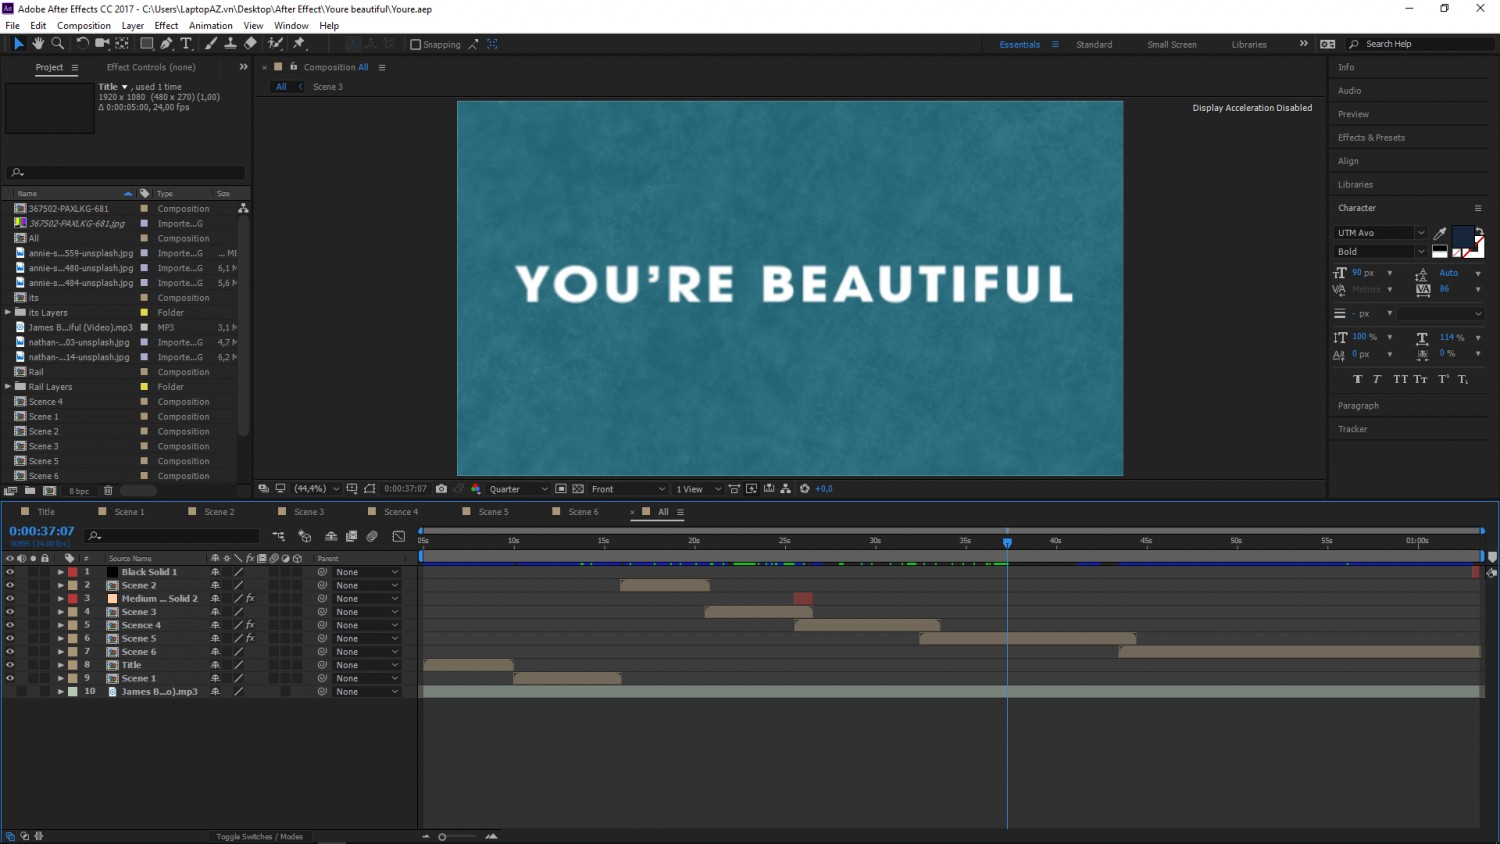Select the Rectangle shape tool
This screenshot has width=1500, height=844.
[146, 44]
